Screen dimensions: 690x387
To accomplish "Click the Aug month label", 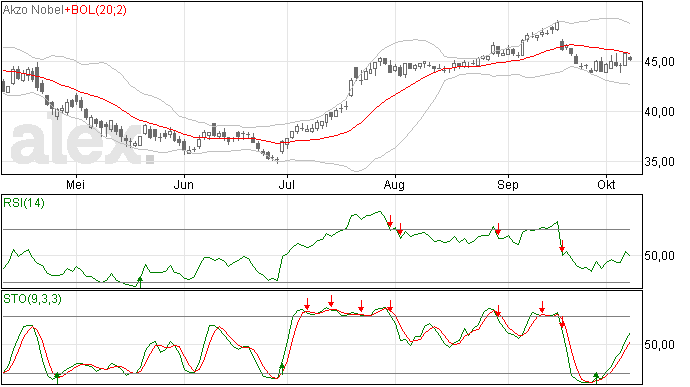I will (394, 184).
